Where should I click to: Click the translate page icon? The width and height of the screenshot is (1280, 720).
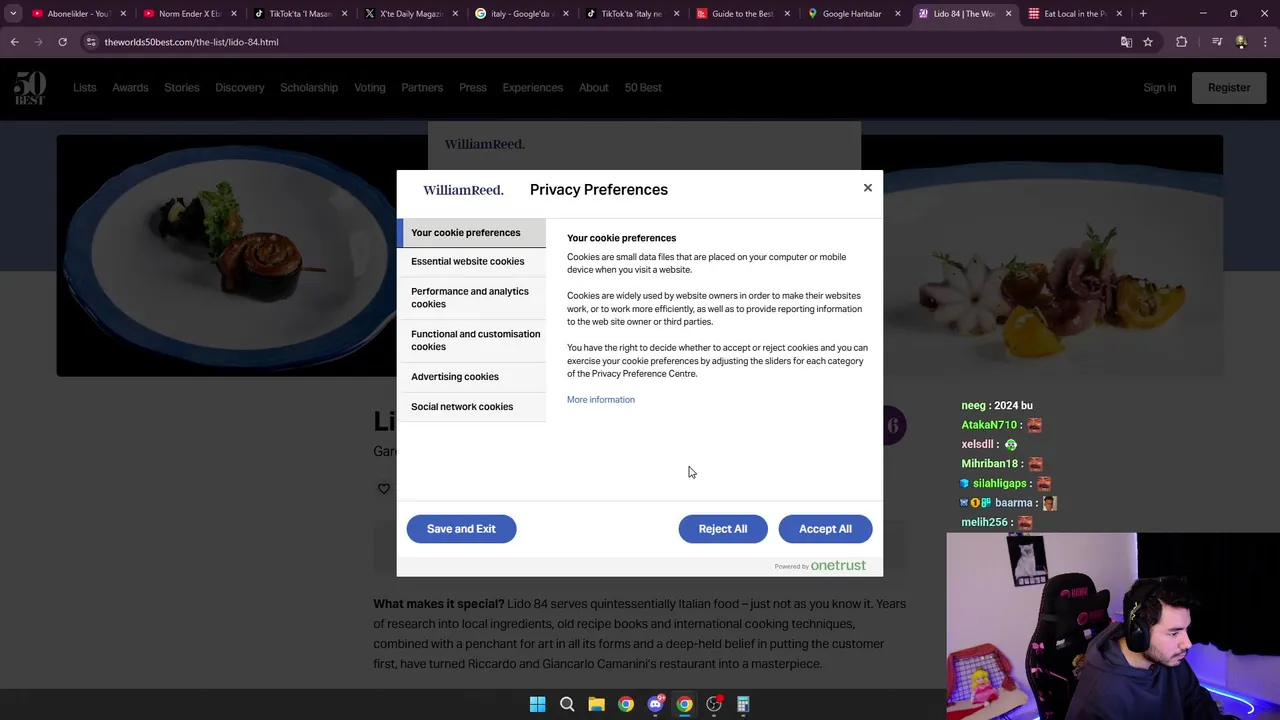click(x=1126, y=42)
